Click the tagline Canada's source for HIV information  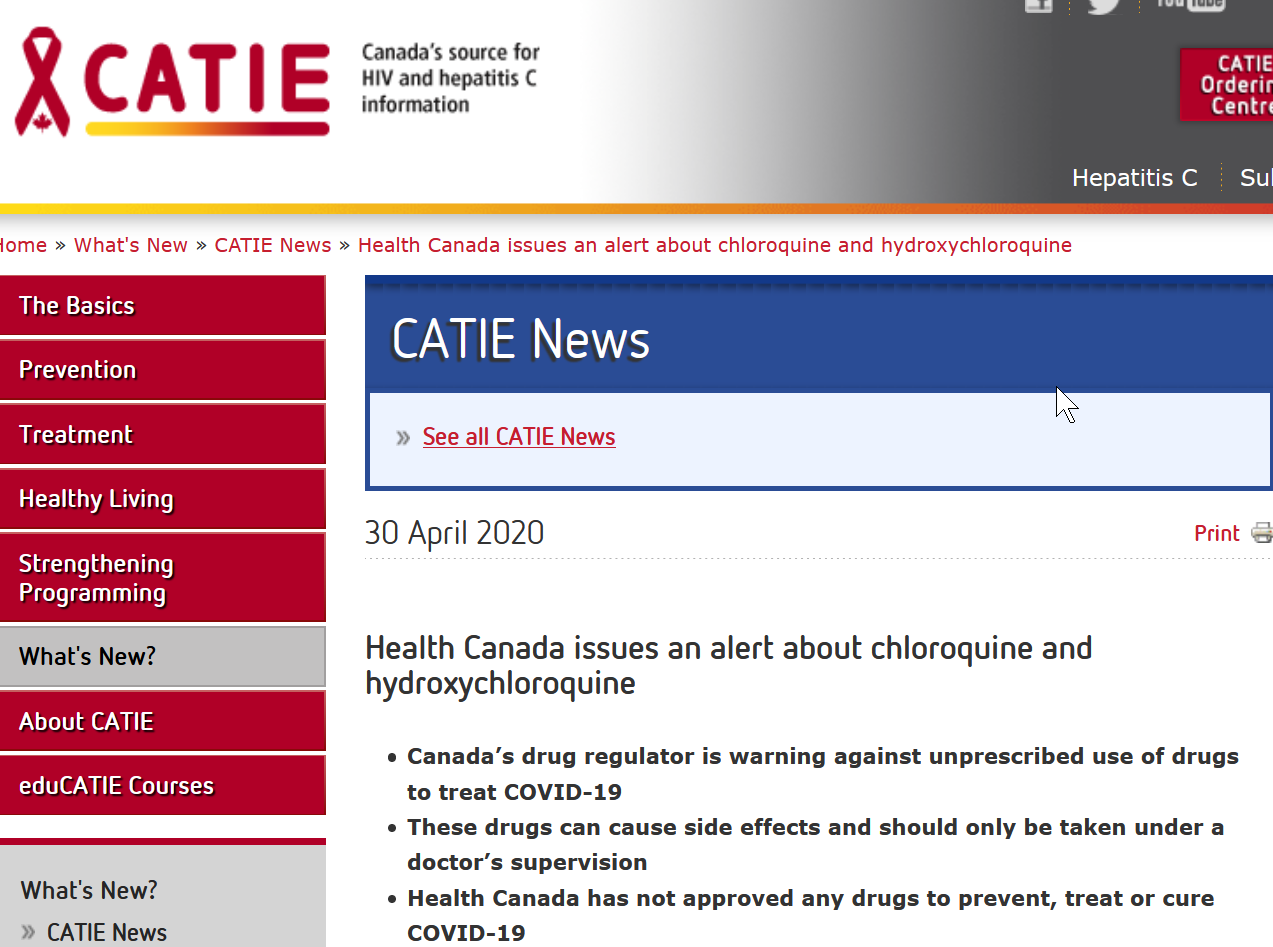450,78
